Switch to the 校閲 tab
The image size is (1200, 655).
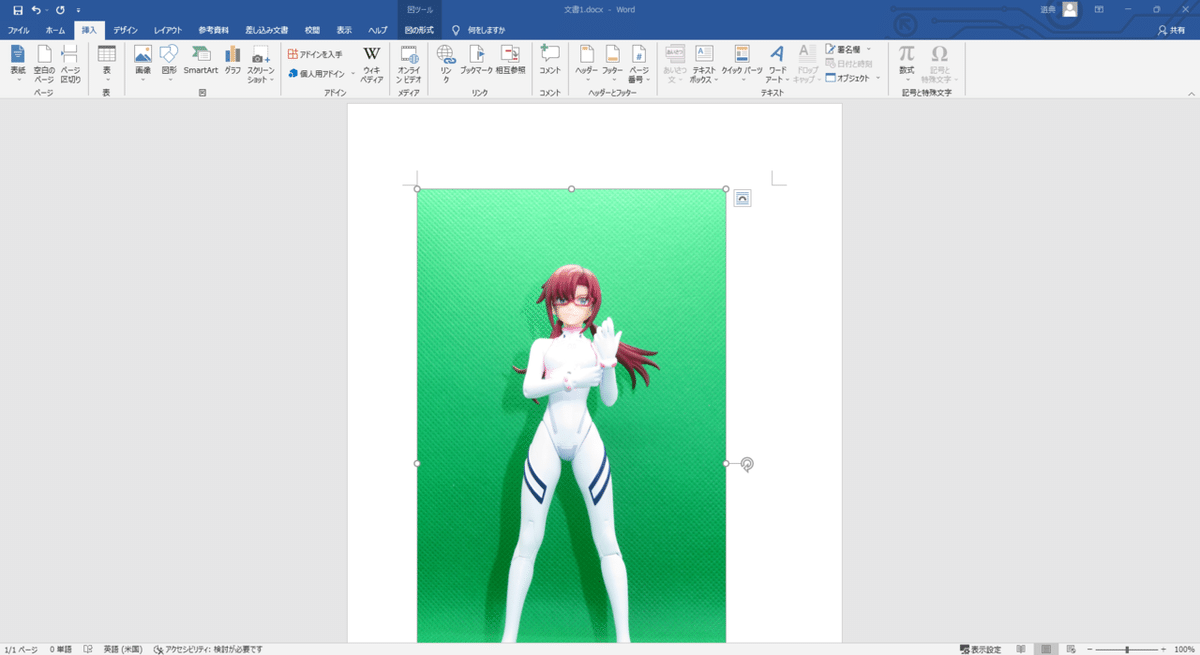(313, 31)
